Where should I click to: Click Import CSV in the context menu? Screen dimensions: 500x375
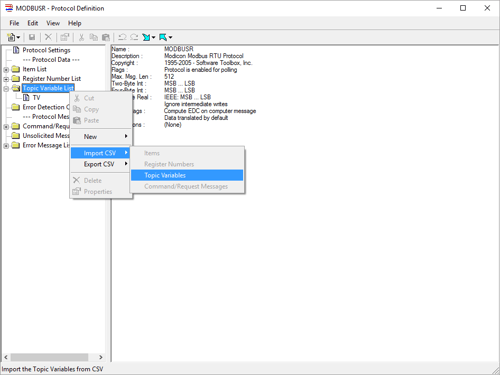tap(101, 153)
